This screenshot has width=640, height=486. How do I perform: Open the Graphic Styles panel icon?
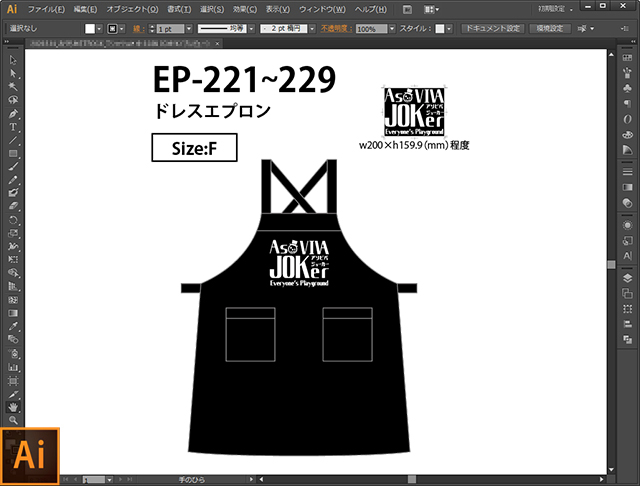pos(627,241)
